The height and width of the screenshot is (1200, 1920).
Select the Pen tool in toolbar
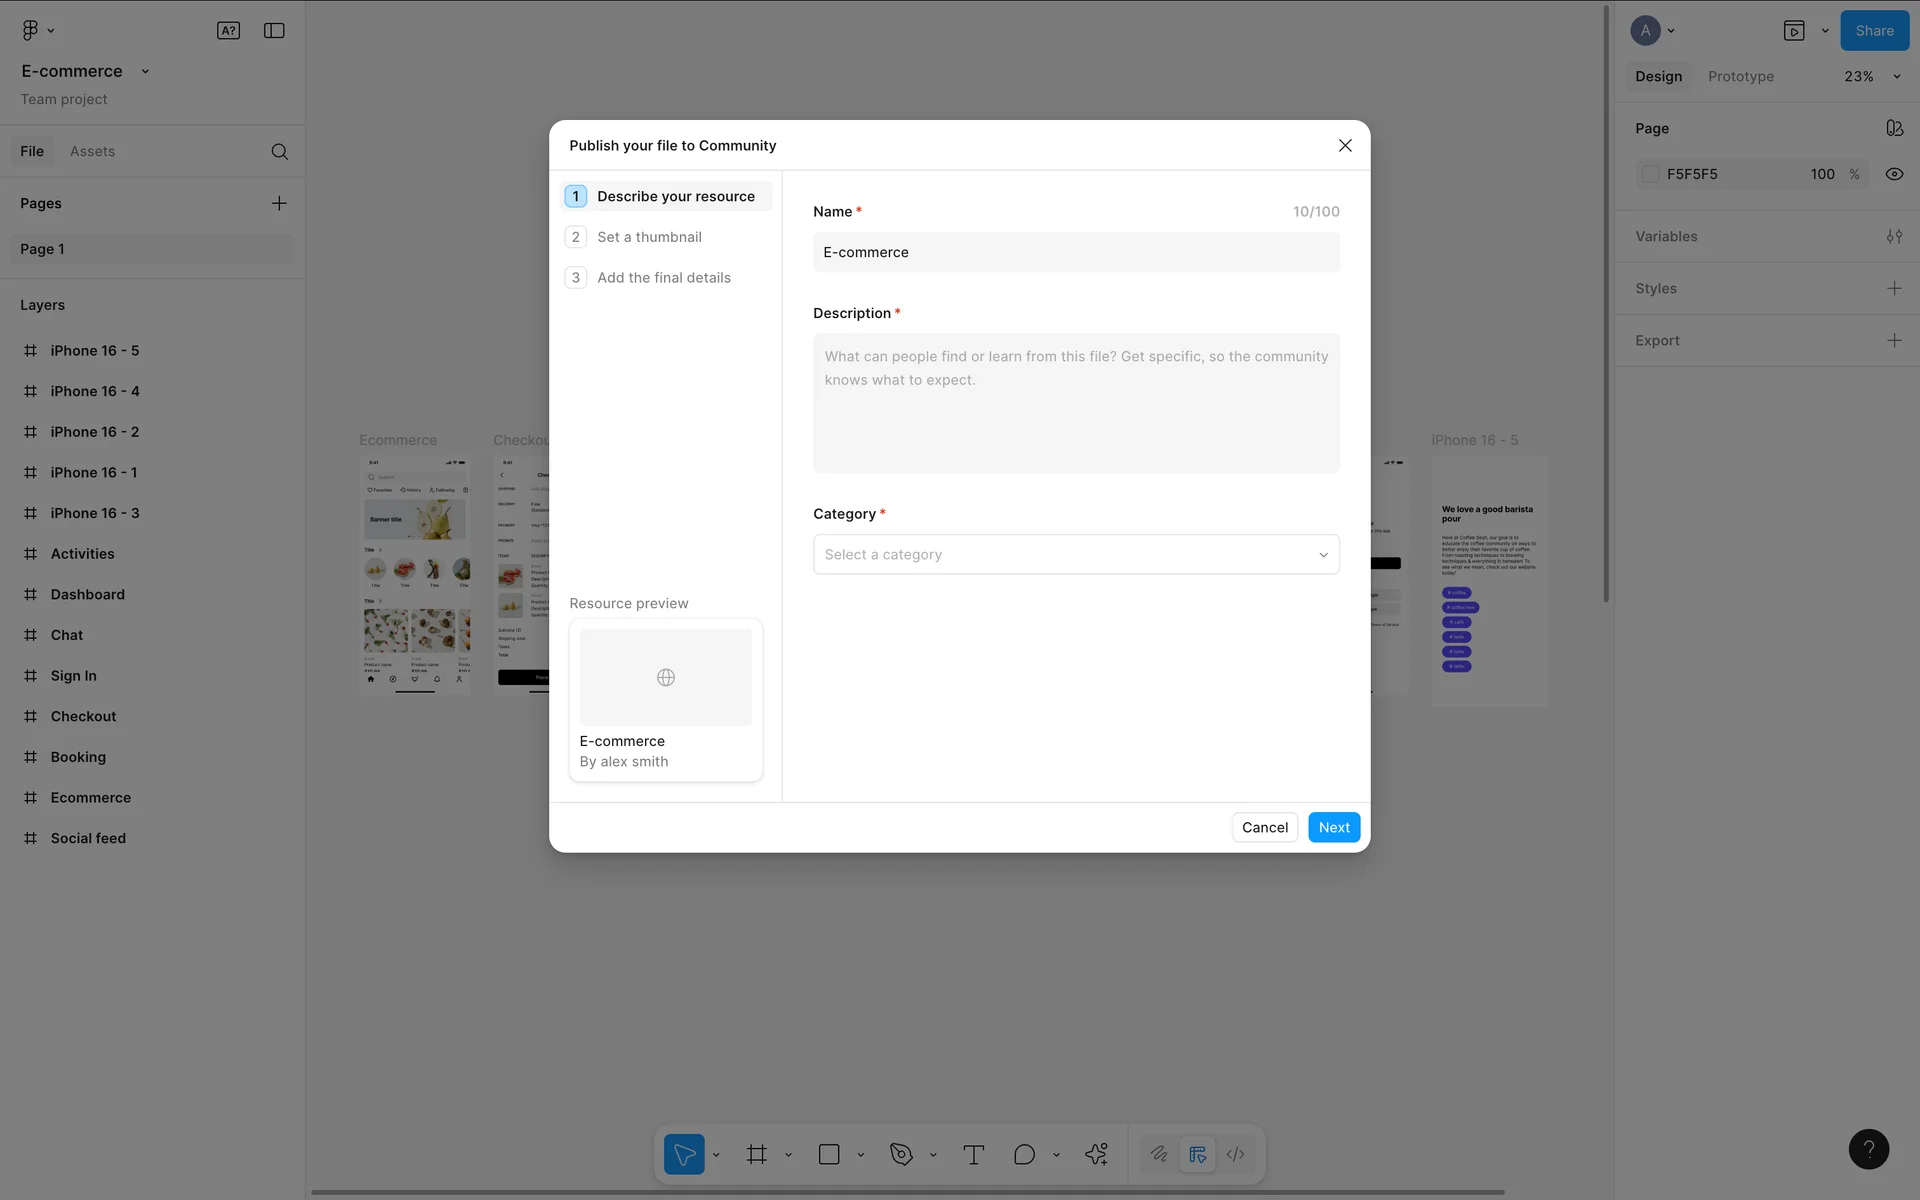901,1154
